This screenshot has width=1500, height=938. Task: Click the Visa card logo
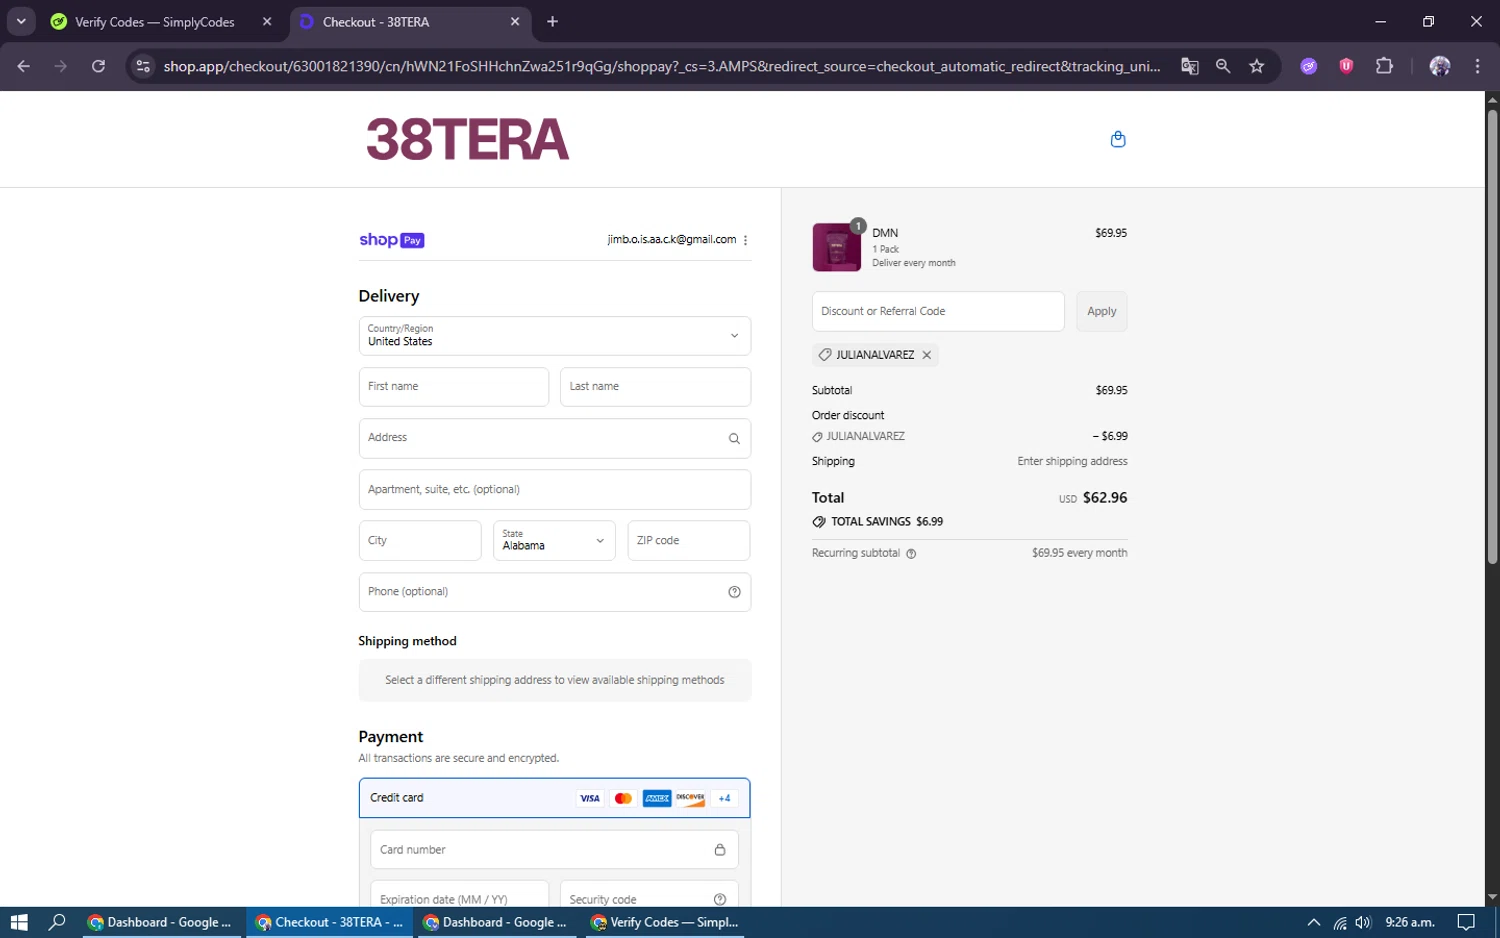point(590,798)
